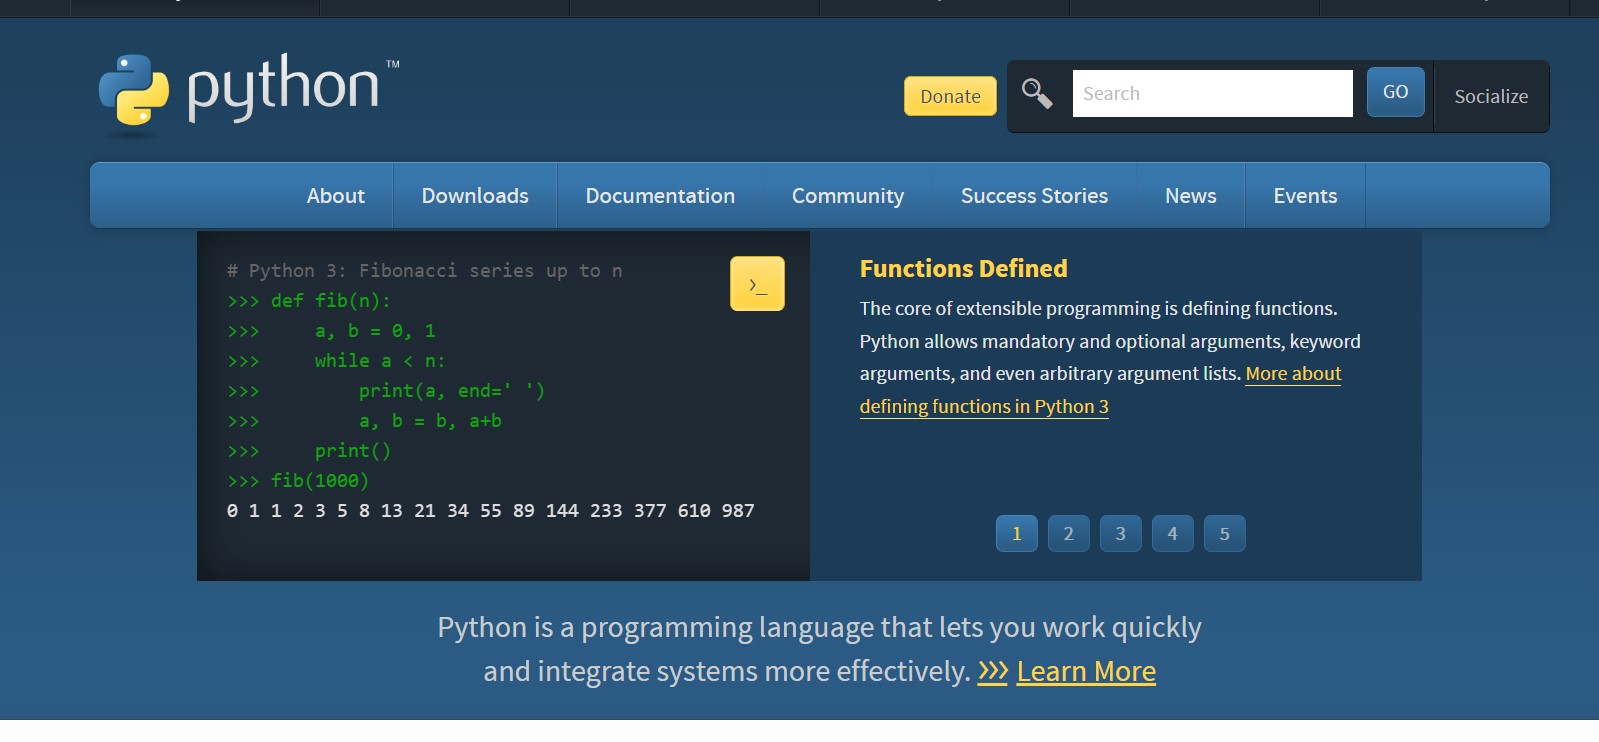Click the triple chevron before Learn More
The height and width of the screenshot is (742, 1599).
992,671
